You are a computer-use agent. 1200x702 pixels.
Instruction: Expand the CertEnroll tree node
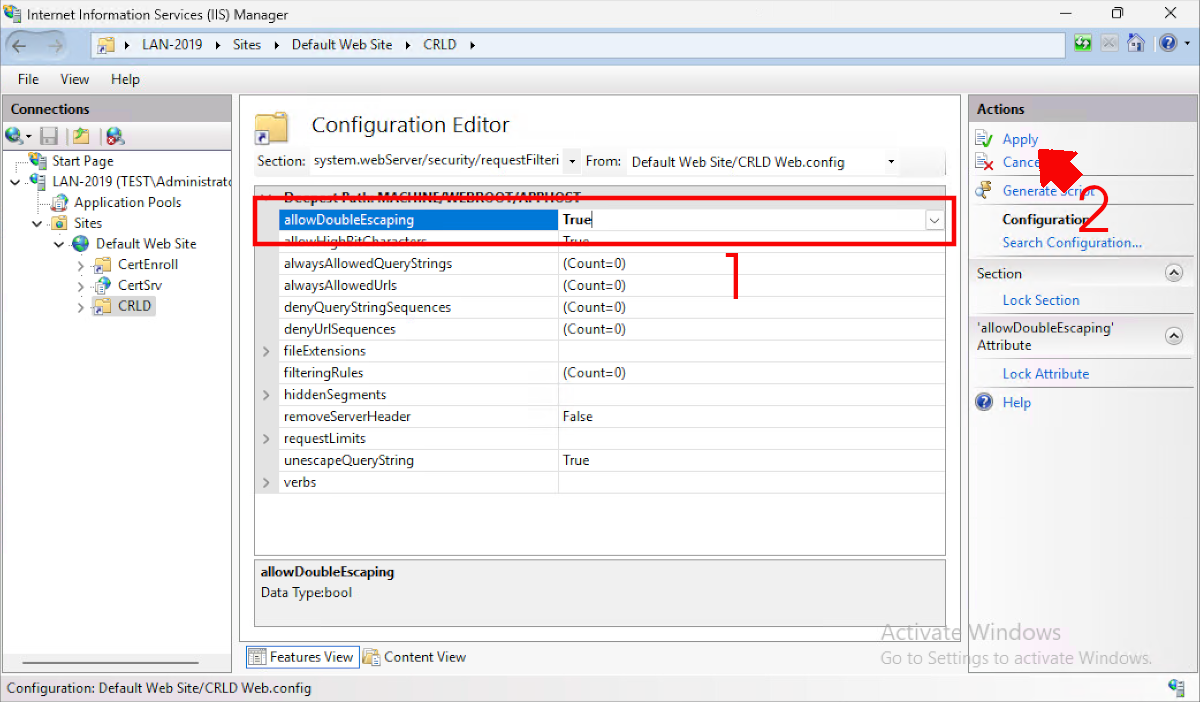click(x=81, y=265)
